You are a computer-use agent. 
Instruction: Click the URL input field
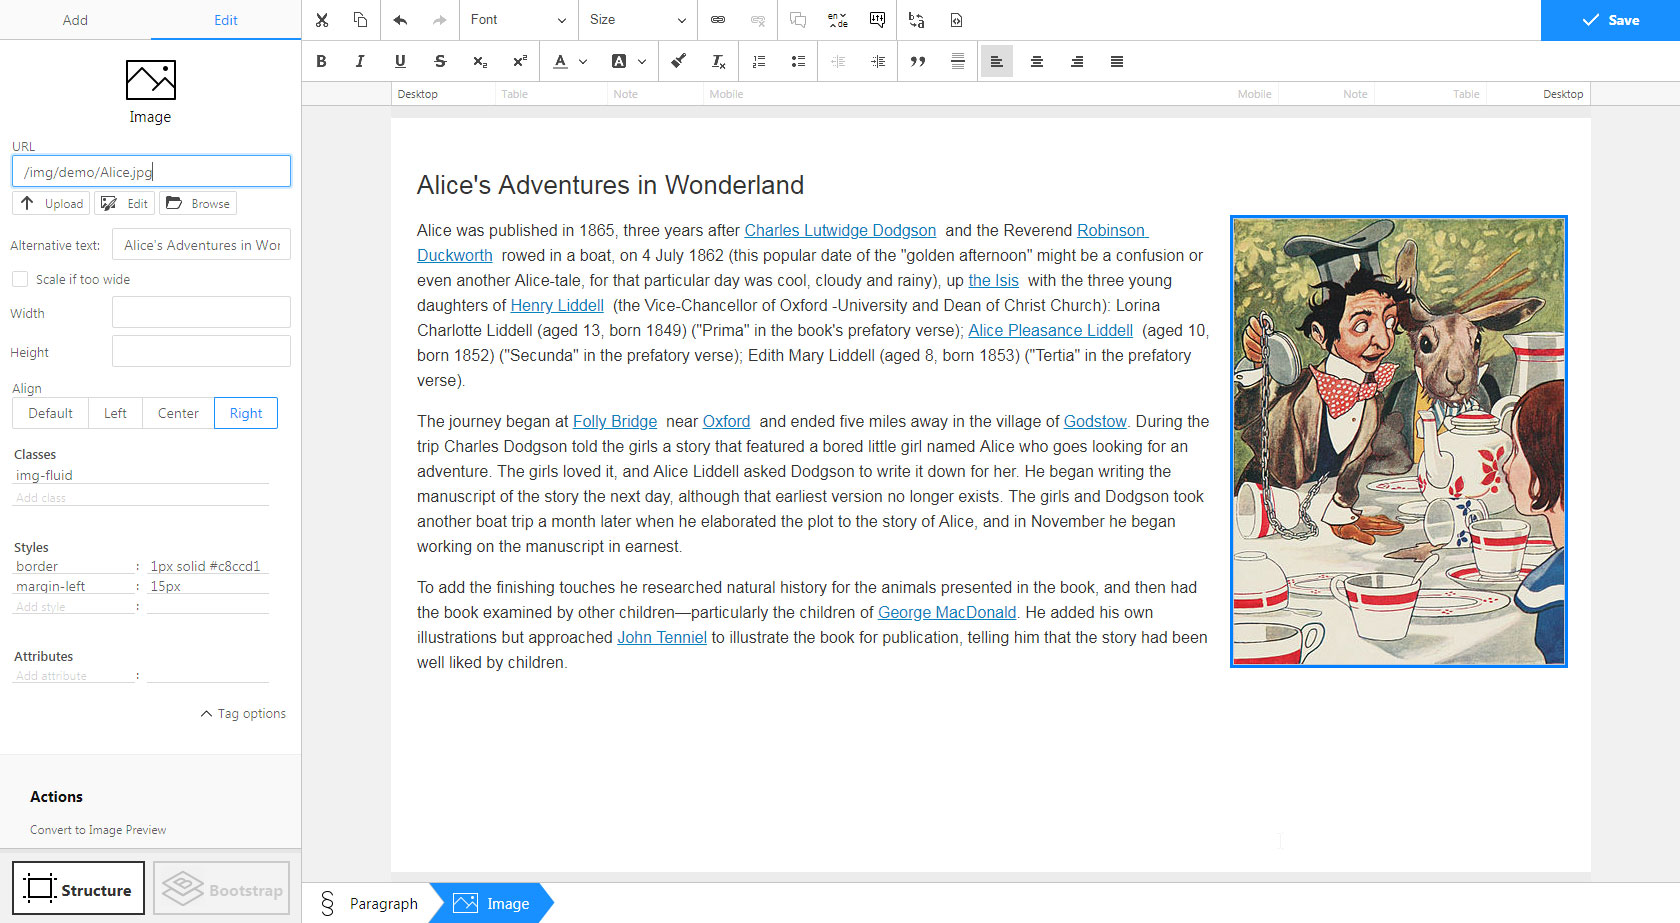coord(151,171)
